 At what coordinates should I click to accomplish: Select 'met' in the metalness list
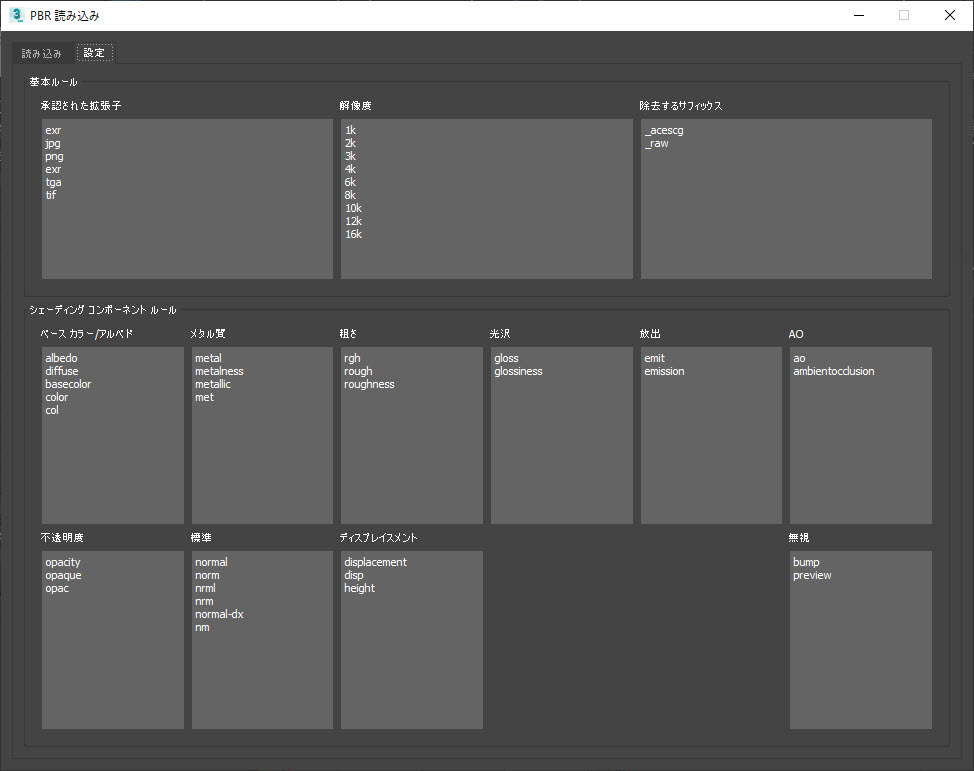point(204,398)
